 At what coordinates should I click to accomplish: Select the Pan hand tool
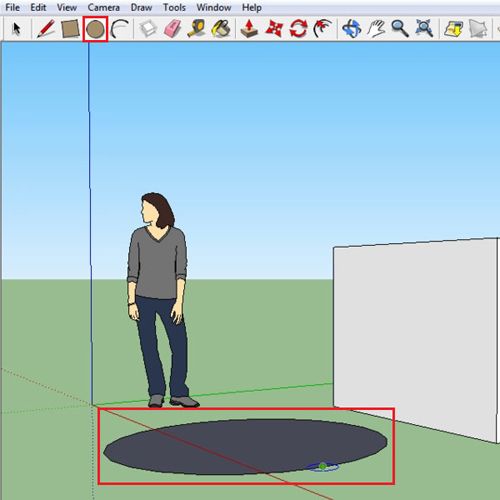point(376,29)
